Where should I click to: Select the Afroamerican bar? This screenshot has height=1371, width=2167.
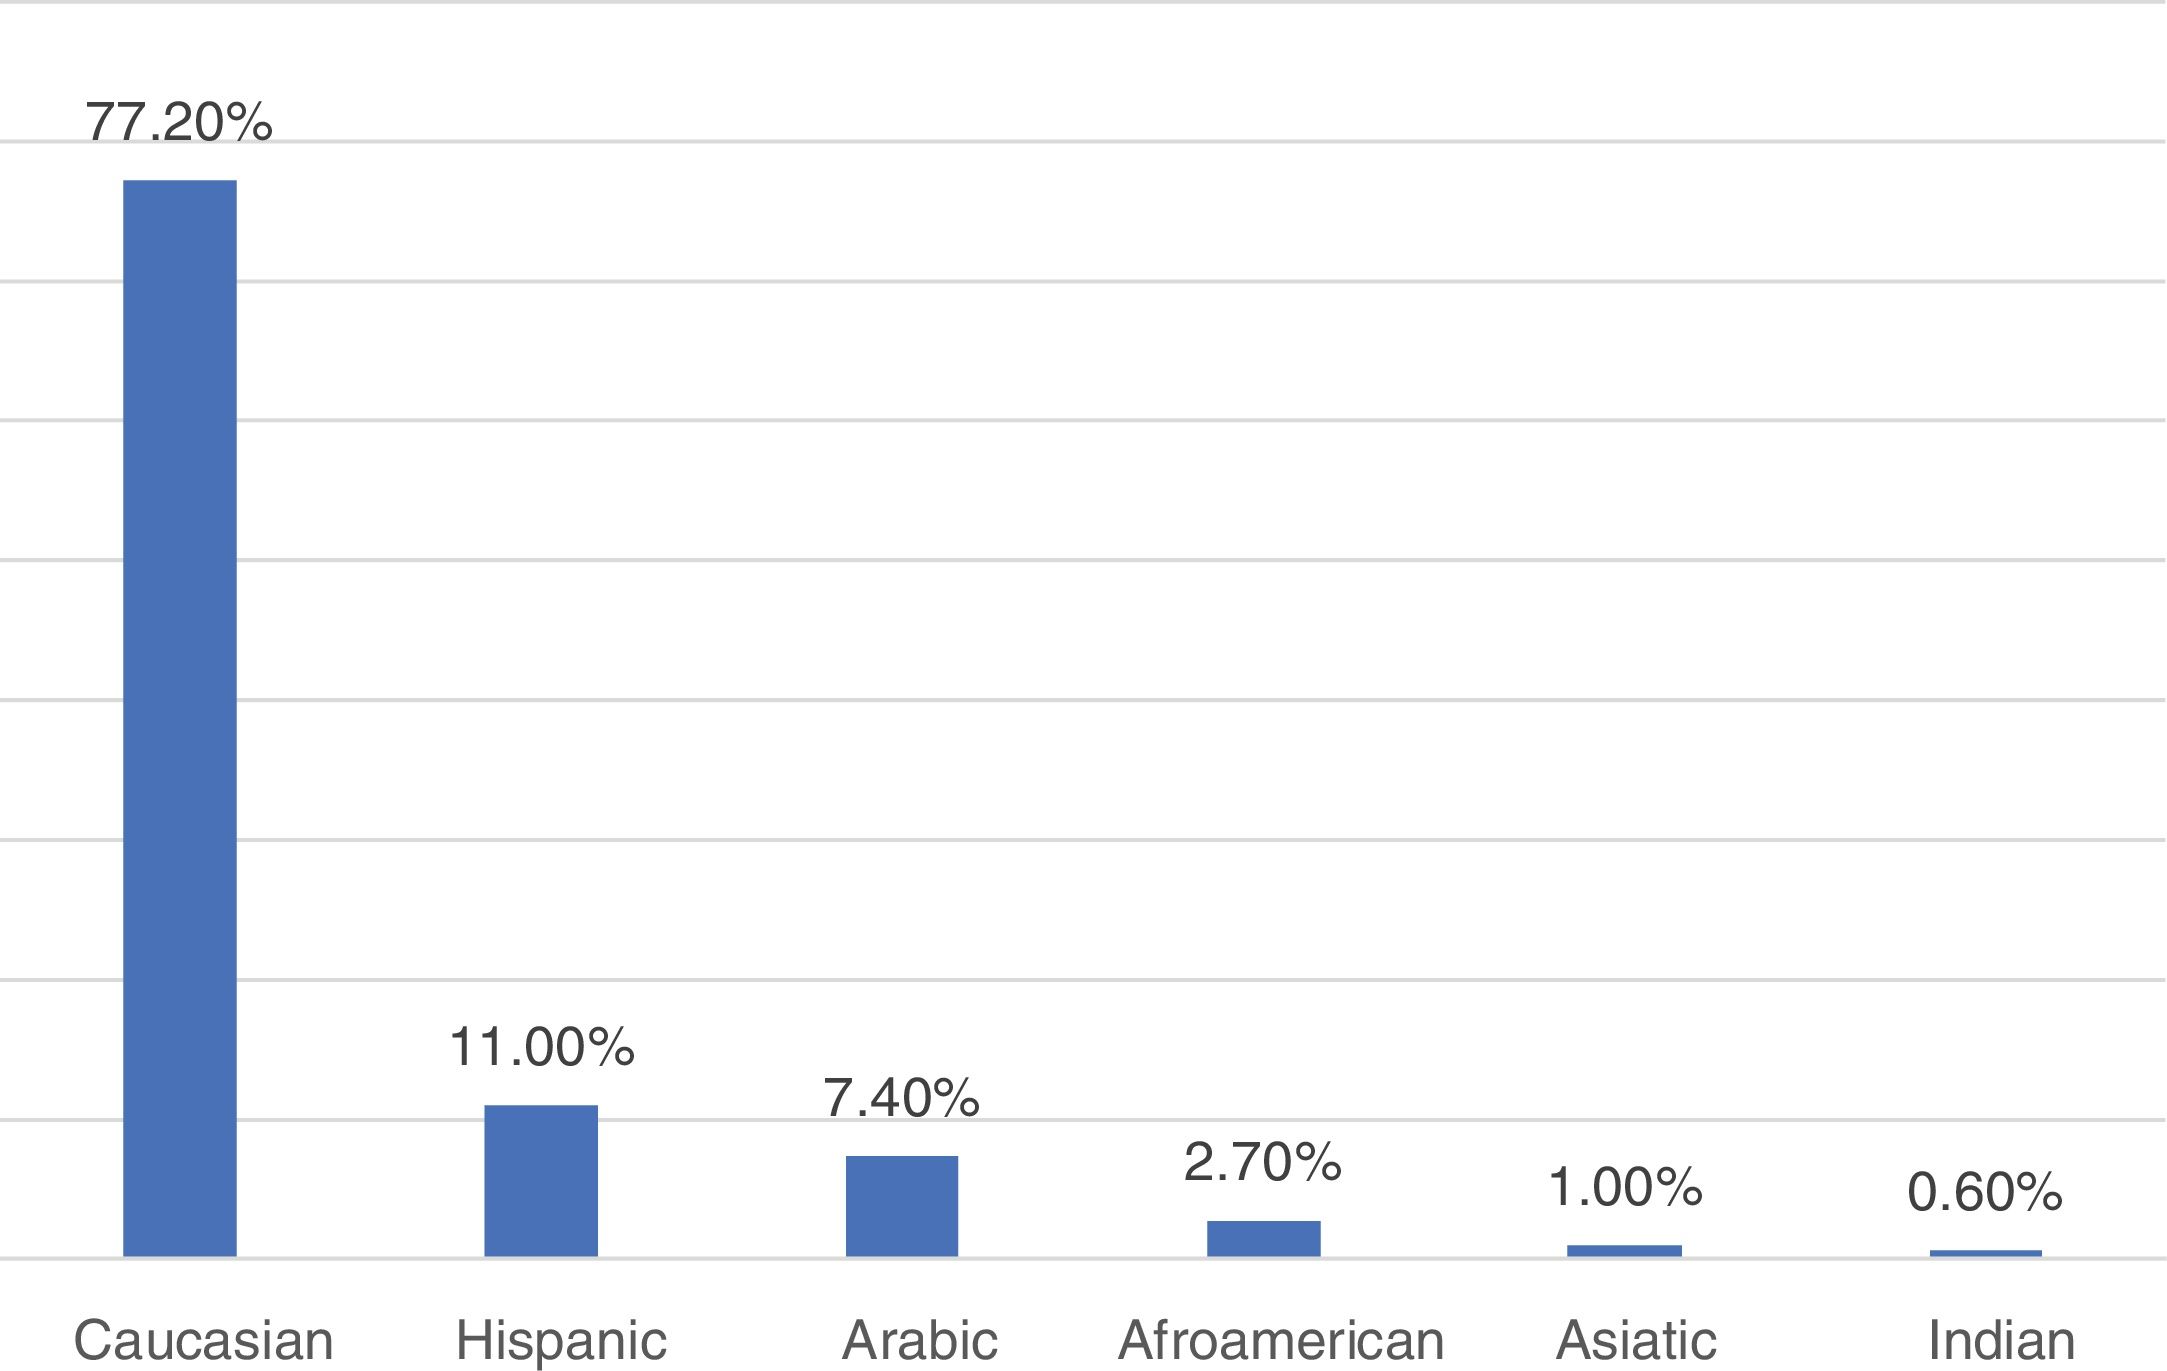click(1263, 1238)
